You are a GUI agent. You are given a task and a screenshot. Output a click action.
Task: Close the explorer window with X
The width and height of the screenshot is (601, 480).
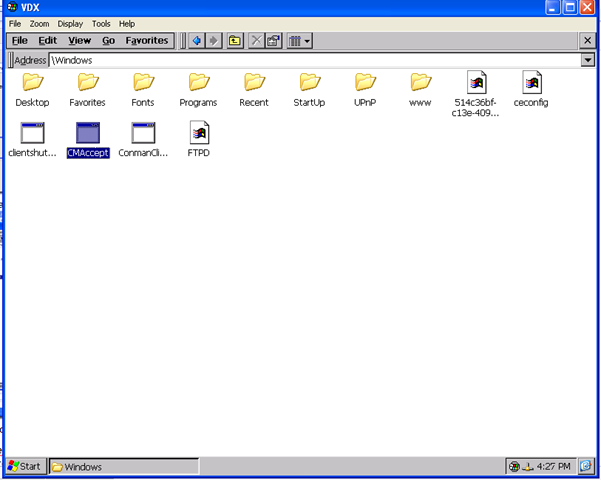coord(588,41)
